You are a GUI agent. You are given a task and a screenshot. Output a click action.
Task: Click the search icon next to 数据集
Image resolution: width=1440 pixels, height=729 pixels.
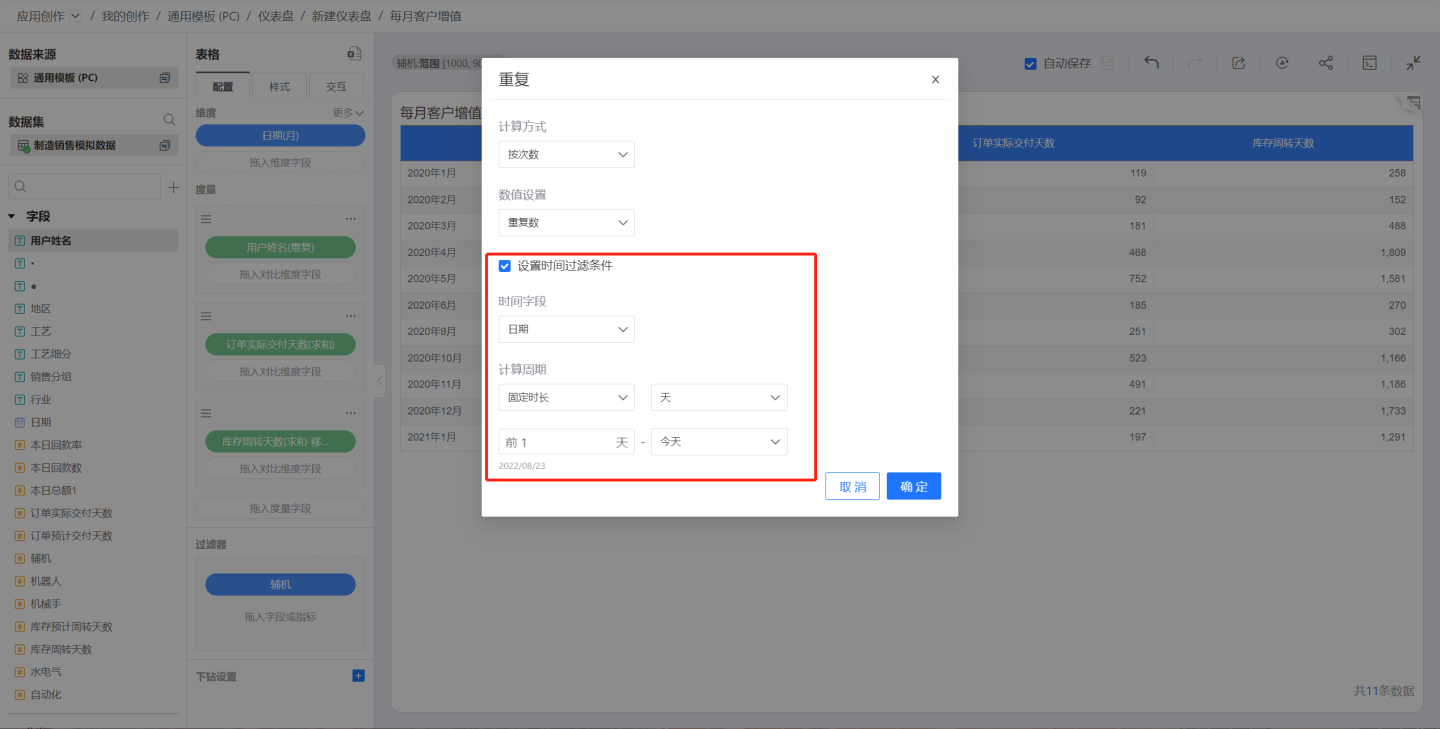point(169,120)
